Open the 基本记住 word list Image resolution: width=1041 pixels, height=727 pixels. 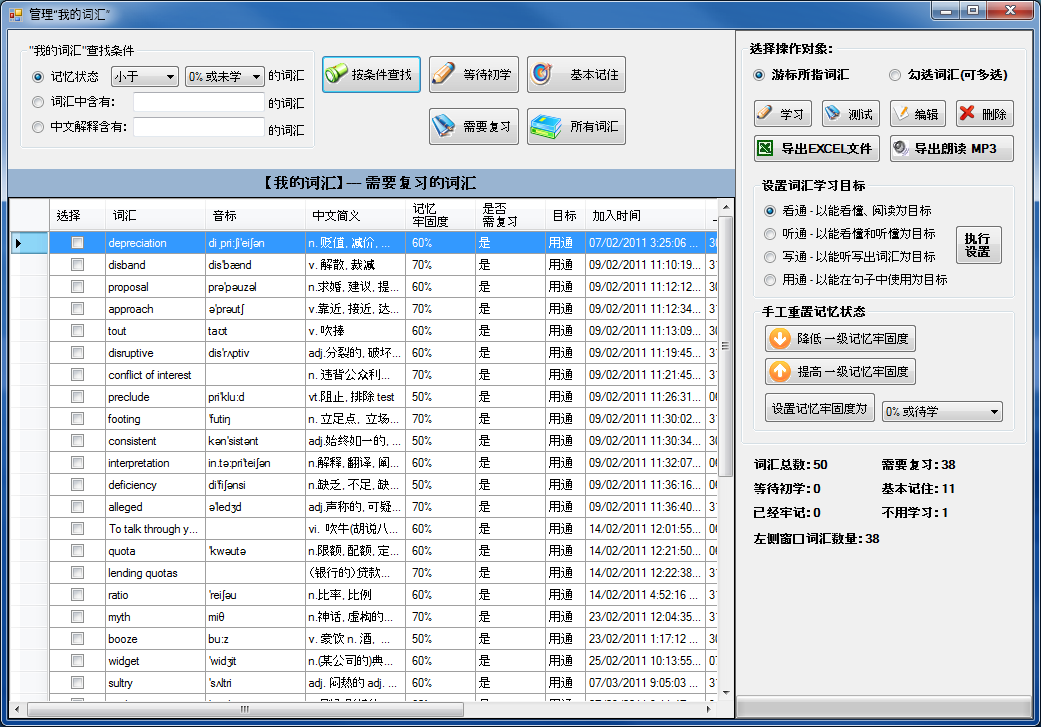(576, 75)
